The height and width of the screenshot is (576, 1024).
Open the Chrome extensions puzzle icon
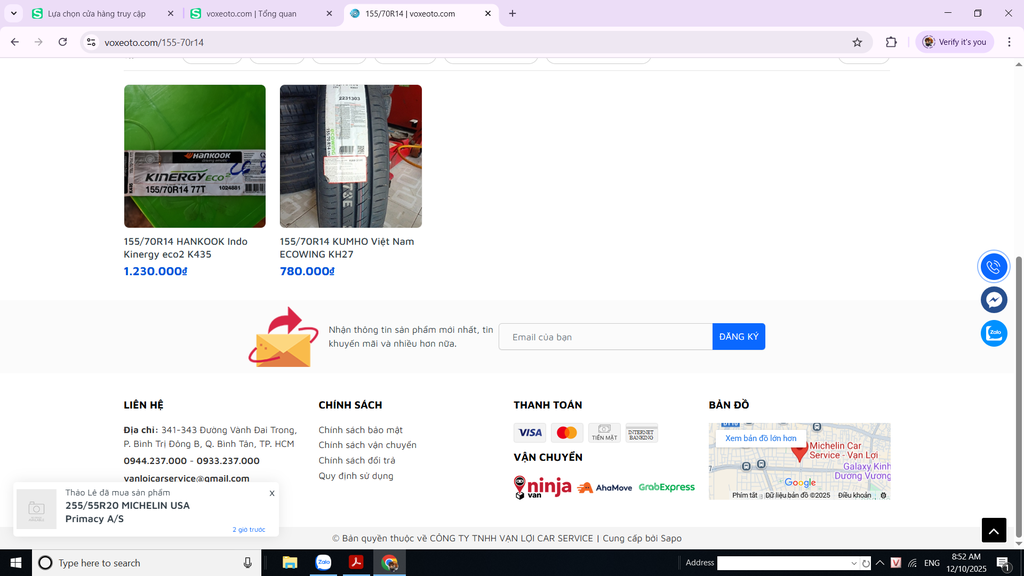click(891, 42)
